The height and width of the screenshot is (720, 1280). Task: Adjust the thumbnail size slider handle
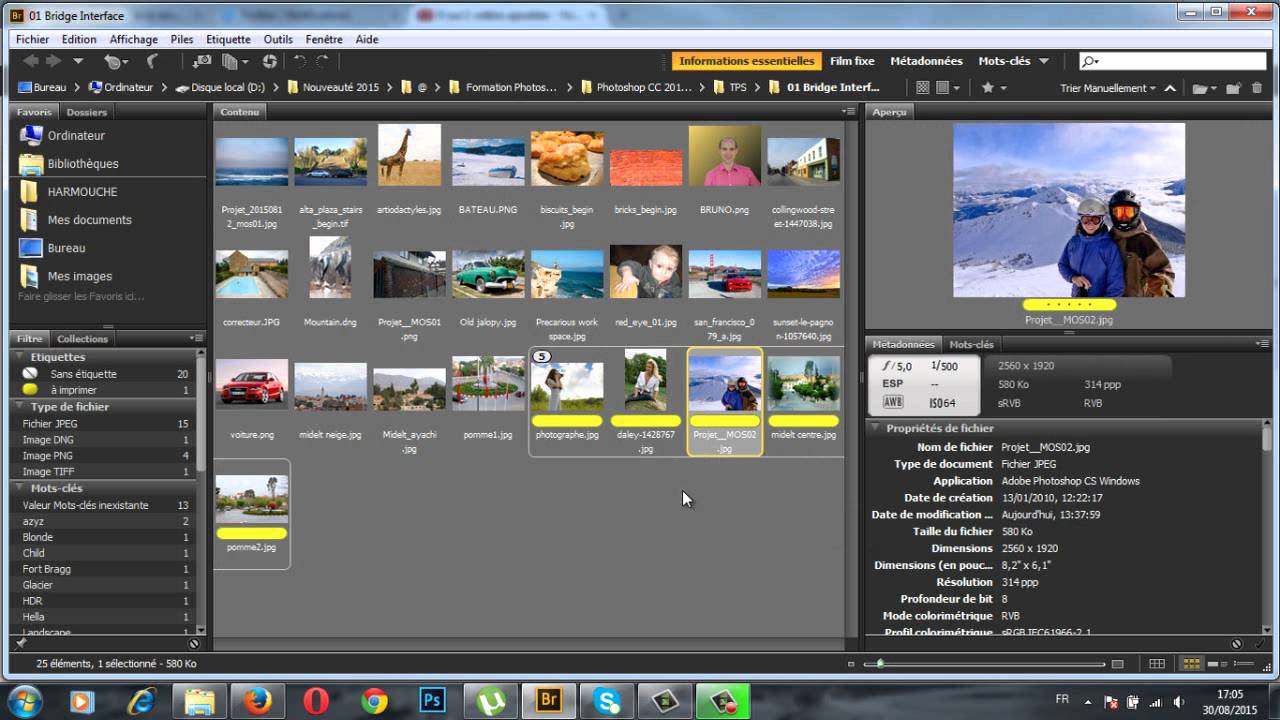tap(880, 664)
